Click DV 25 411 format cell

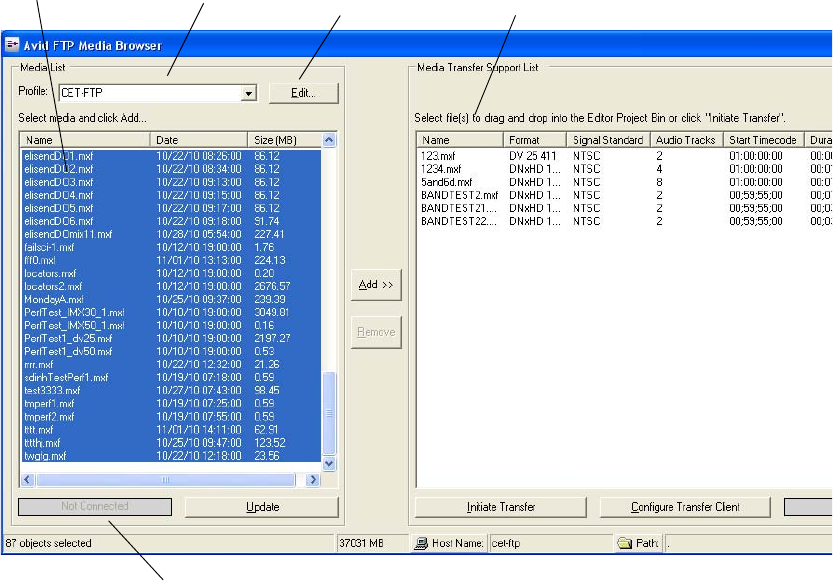pos(532,156)
